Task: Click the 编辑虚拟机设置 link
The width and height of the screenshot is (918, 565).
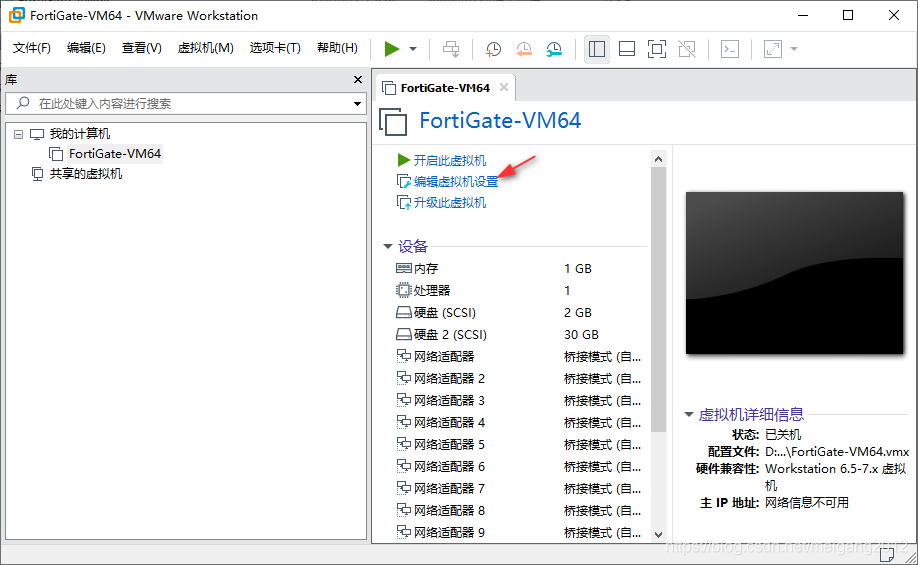Action: (x=455, y=182)
